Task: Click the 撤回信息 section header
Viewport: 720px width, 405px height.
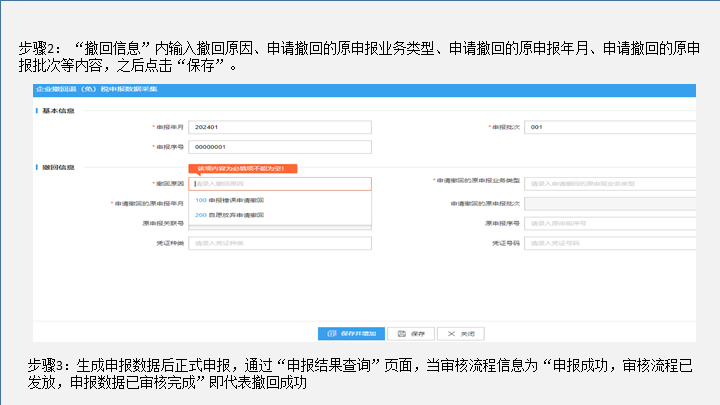Action: coord(58,167)
